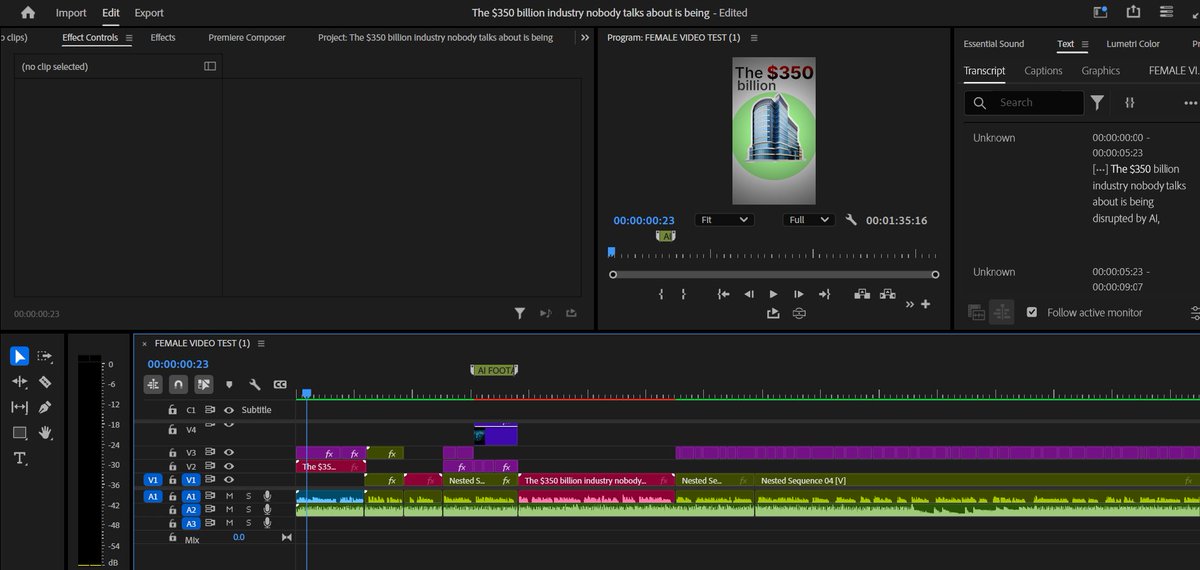Switch to Export workspace
Image resolution: width=1200 pixels, height=570 pixels.
(x=149, y=13)
